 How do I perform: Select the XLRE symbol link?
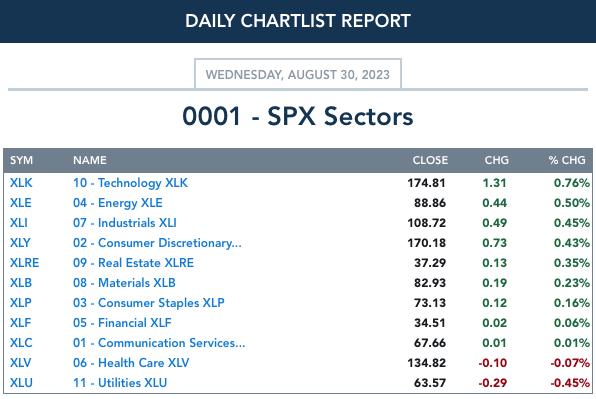pyautogui.click(x=24, y=263)
